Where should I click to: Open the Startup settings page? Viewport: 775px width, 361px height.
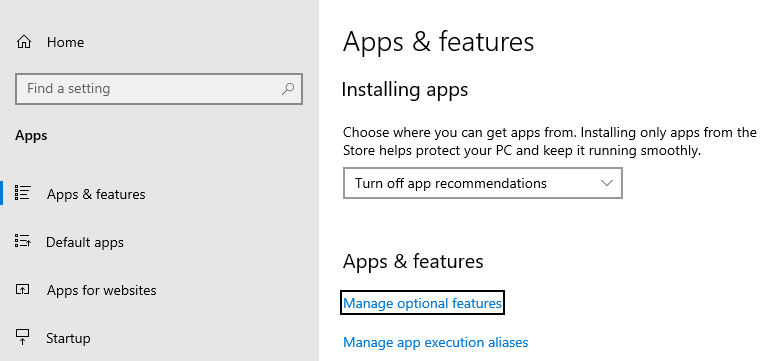[68, 338]
